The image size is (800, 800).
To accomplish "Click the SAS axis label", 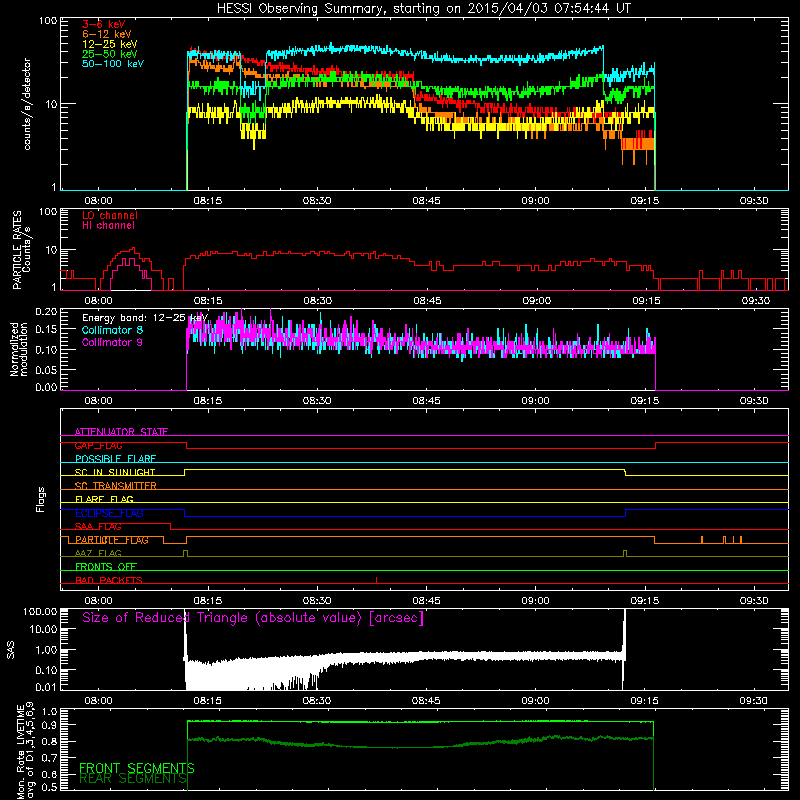I will tap(11, 650).
